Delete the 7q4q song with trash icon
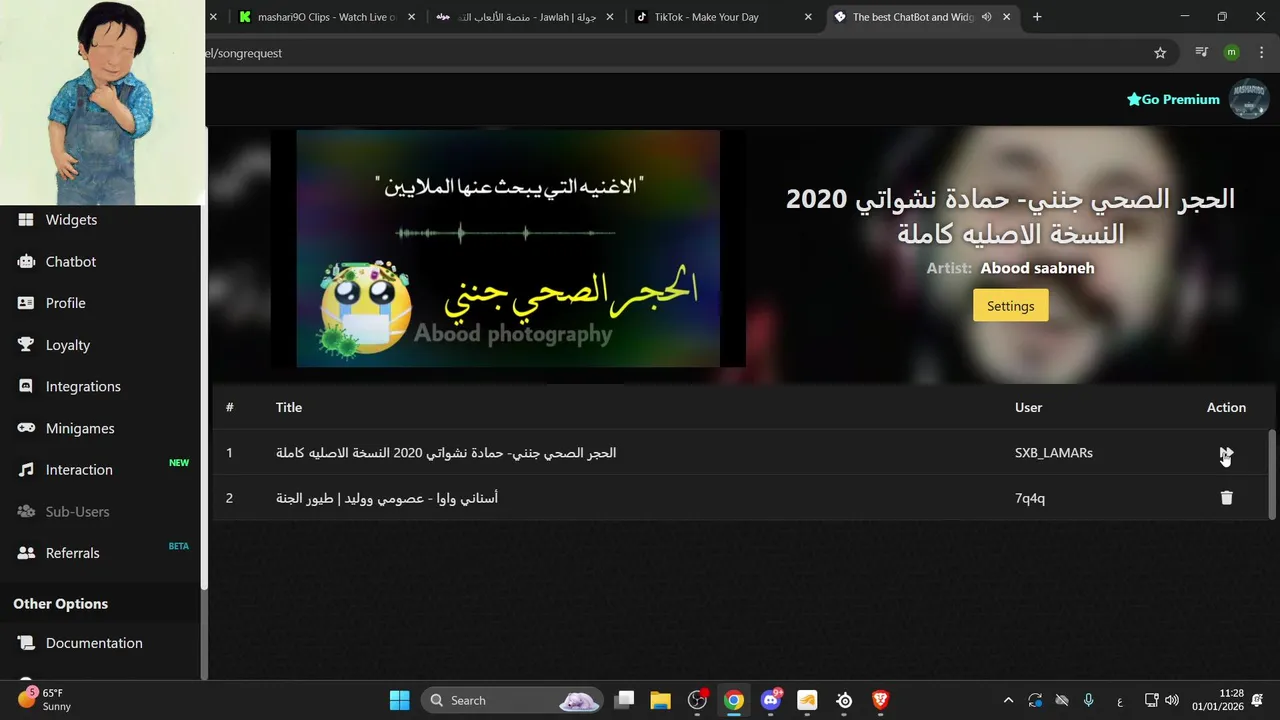The image size is (1280, 720). pos(1226,498)
